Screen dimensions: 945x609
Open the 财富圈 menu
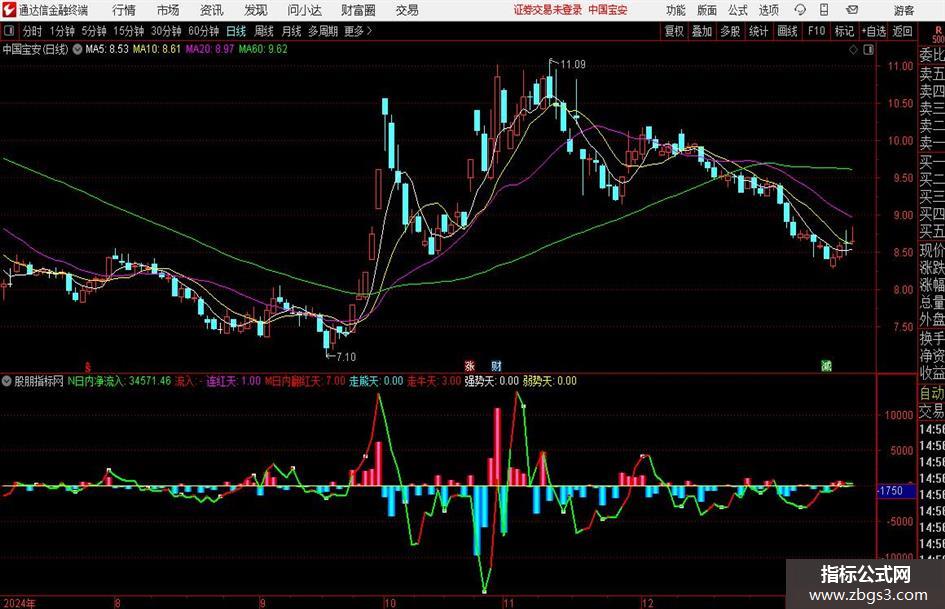[x=358, y=10]
